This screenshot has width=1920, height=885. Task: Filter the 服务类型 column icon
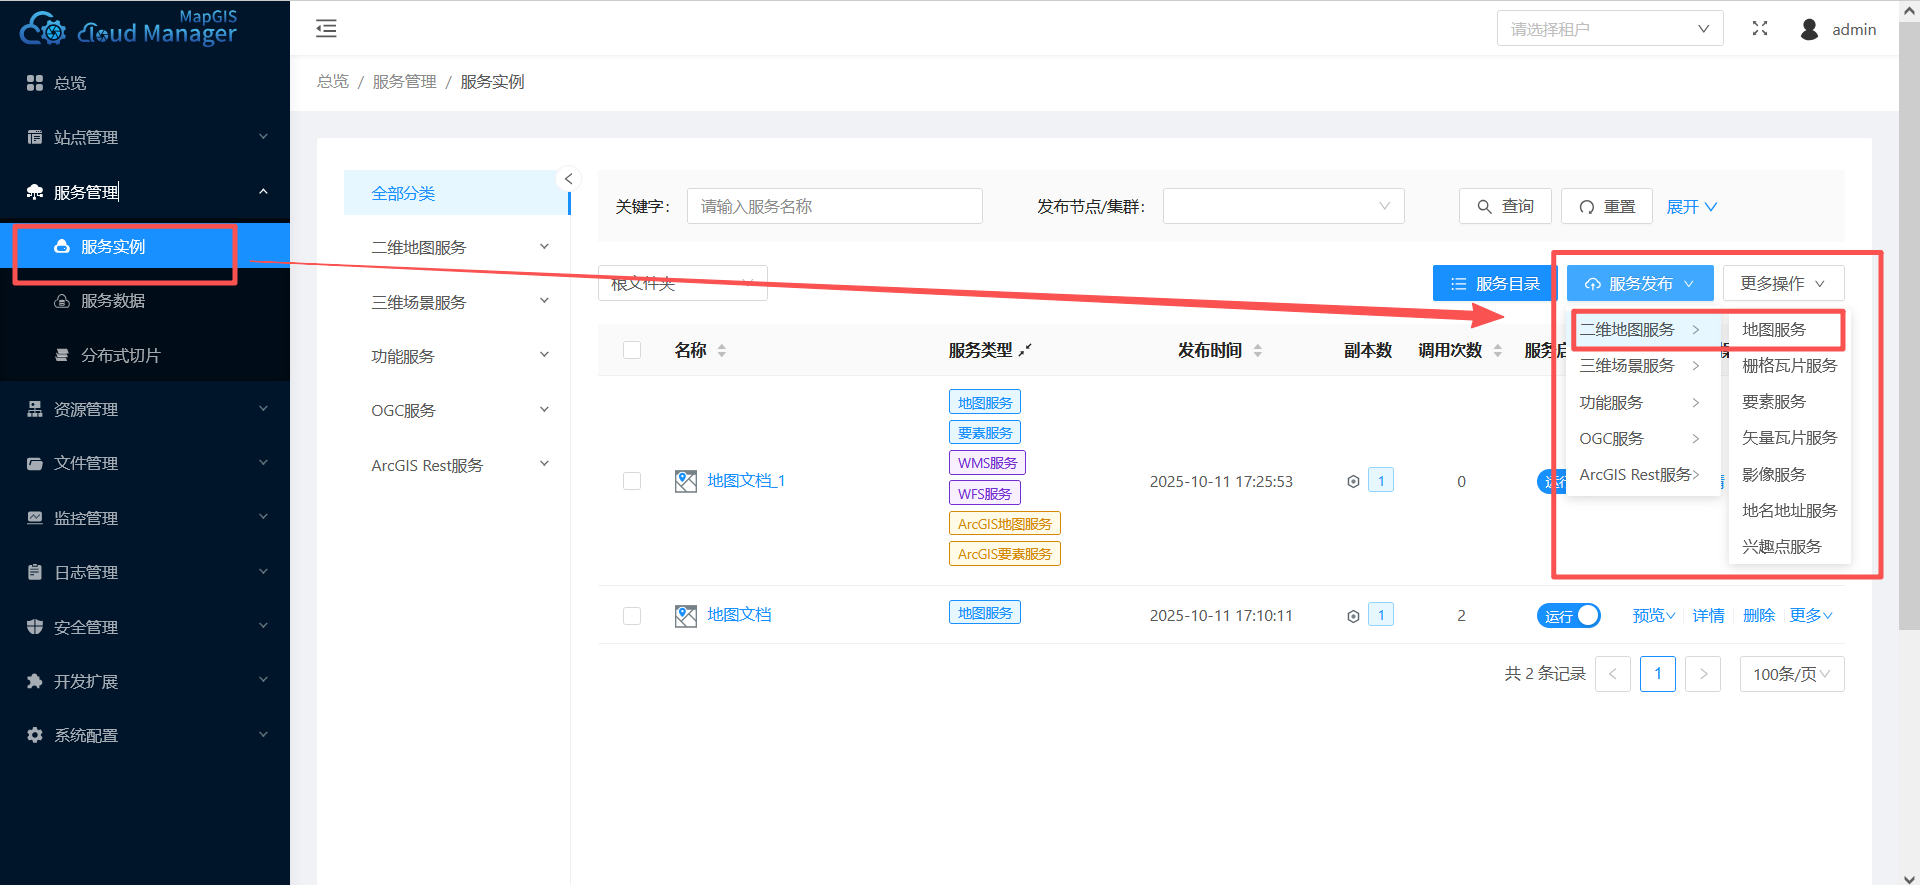[1025, 350]
